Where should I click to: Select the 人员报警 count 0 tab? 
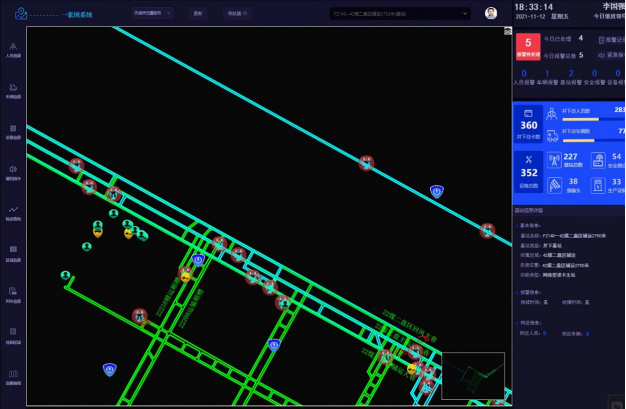[524, 77]
